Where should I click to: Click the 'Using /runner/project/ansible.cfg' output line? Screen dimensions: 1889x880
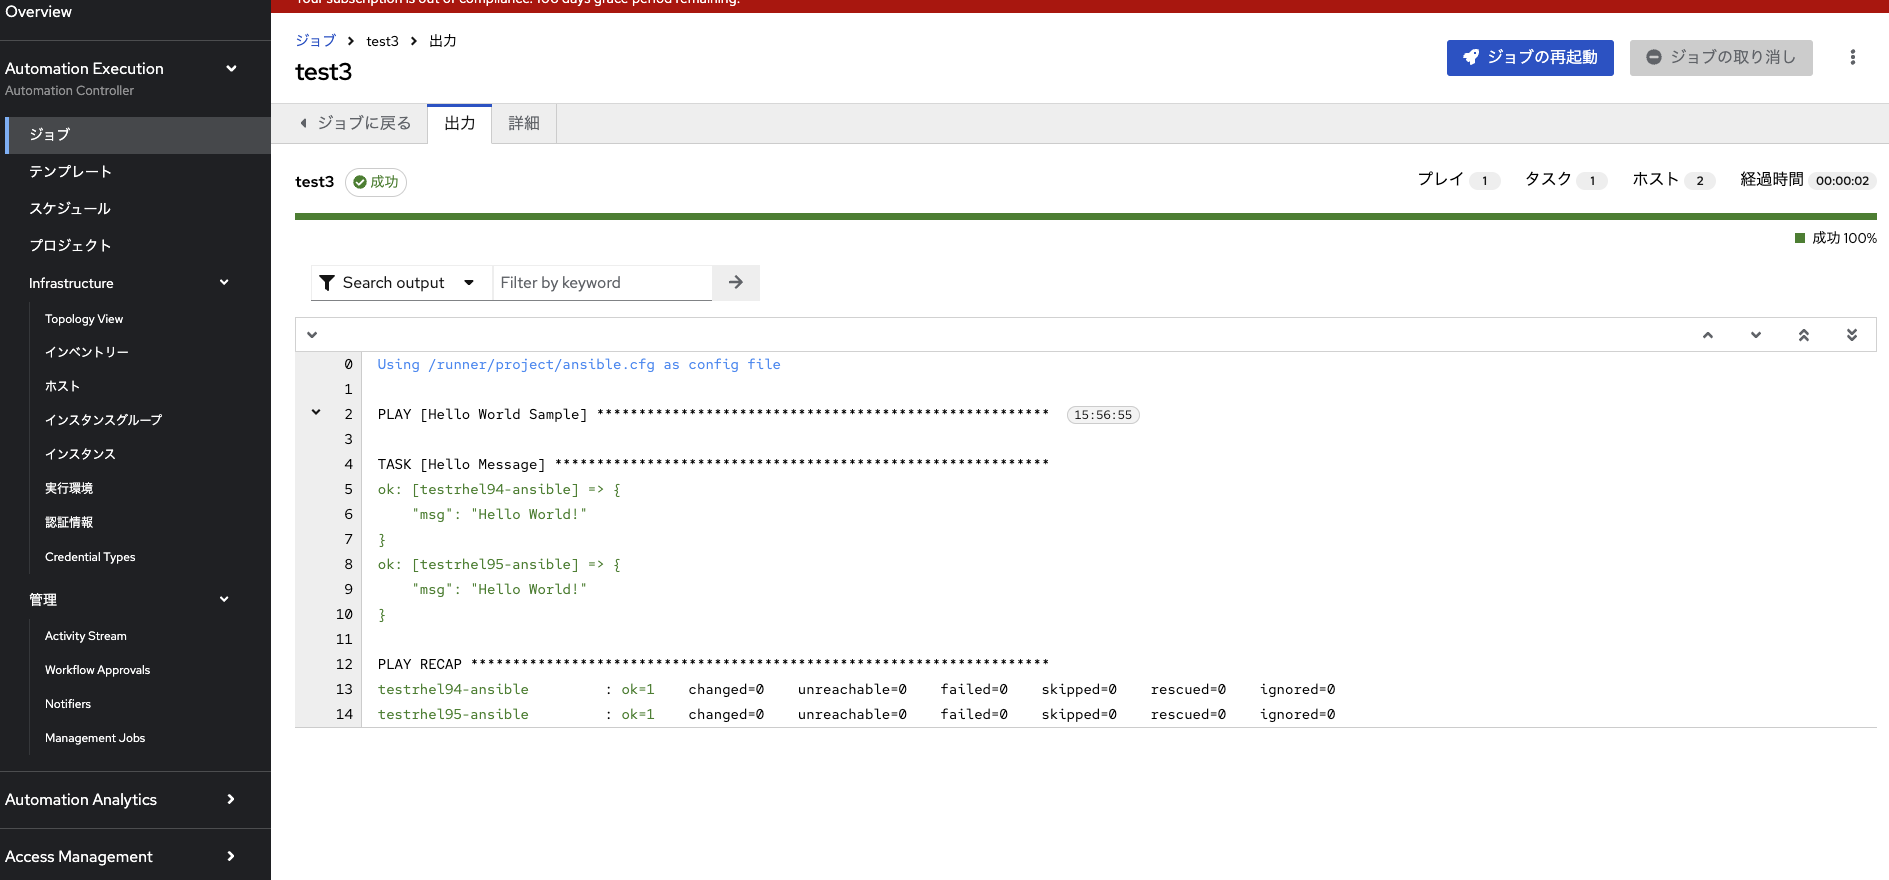tap(579, 364)
